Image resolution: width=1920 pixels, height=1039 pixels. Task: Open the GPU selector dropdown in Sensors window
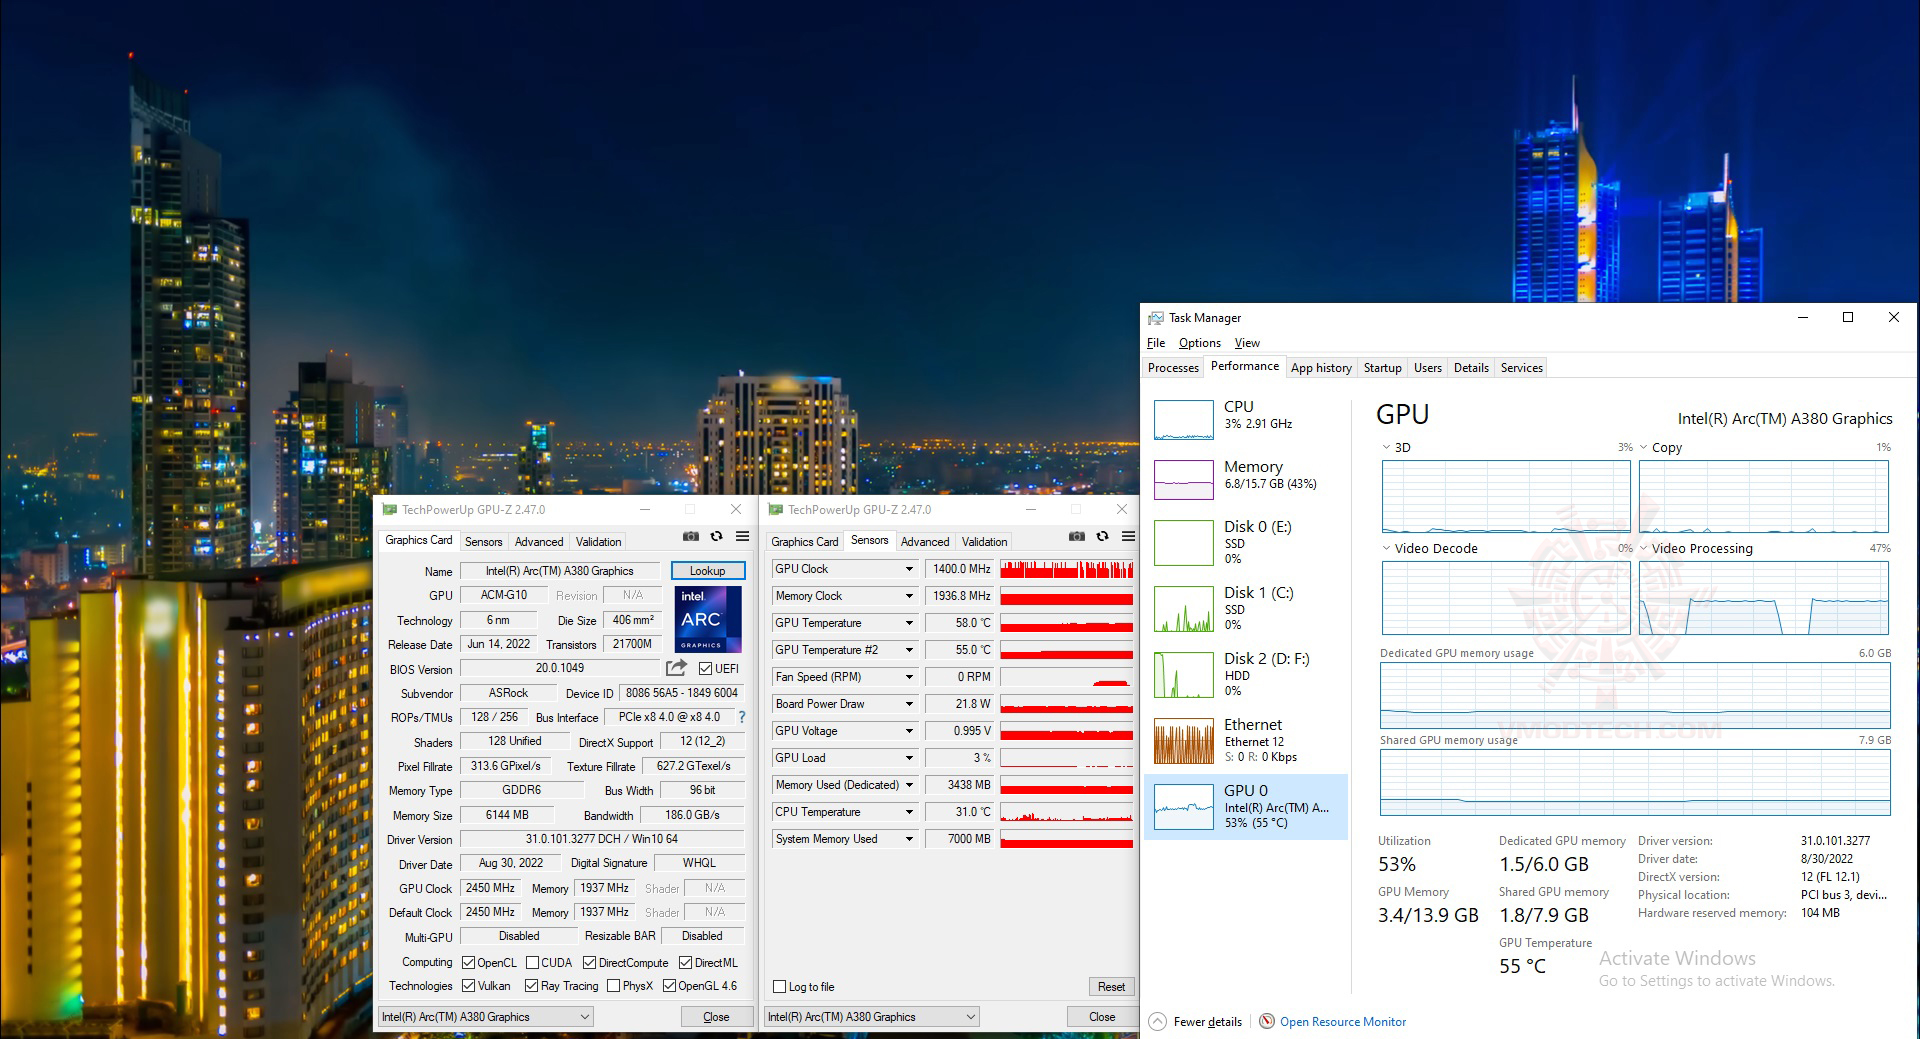click(x=872, y=1016)
